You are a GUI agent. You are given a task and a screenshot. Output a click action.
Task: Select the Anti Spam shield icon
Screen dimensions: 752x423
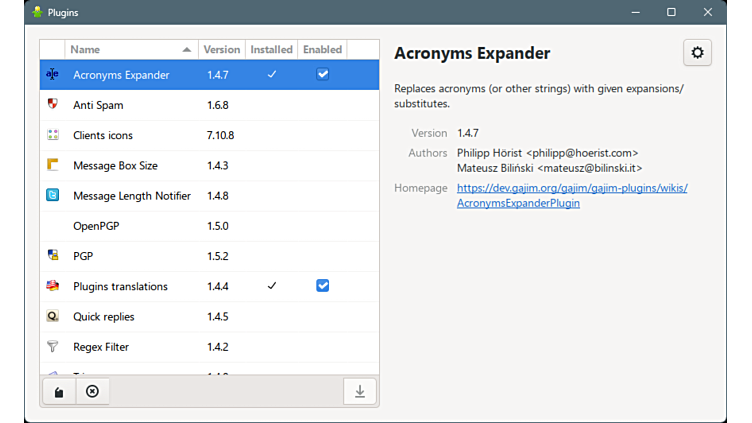click(53, 105)
